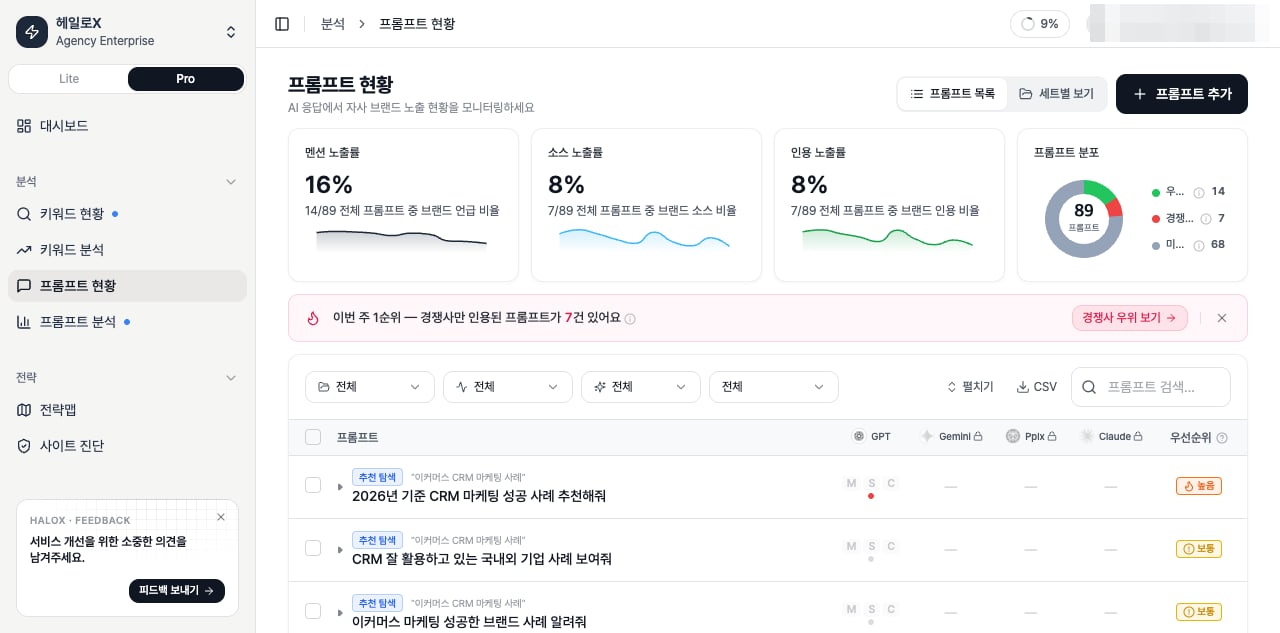This screenshot has width=1280, height=633.
Task: Click the info icon after 건 있어요
Action: pyautogui.click(x=630, y=319)
